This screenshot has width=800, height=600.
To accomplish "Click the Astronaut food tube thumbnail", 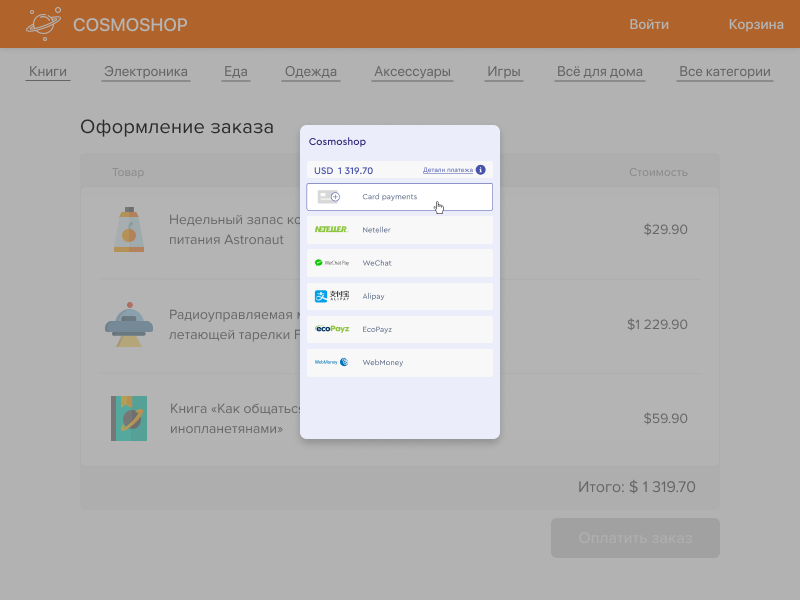I will pos(129,230).
